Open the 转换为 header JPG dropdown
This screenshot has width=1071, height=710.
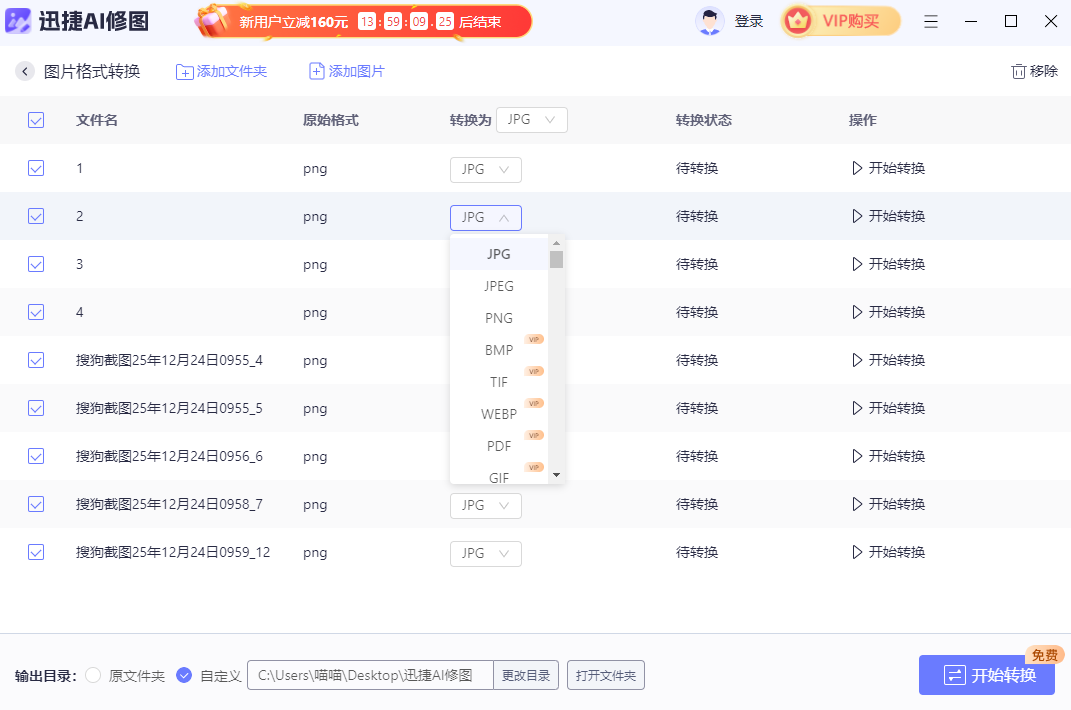pos(531,119)
